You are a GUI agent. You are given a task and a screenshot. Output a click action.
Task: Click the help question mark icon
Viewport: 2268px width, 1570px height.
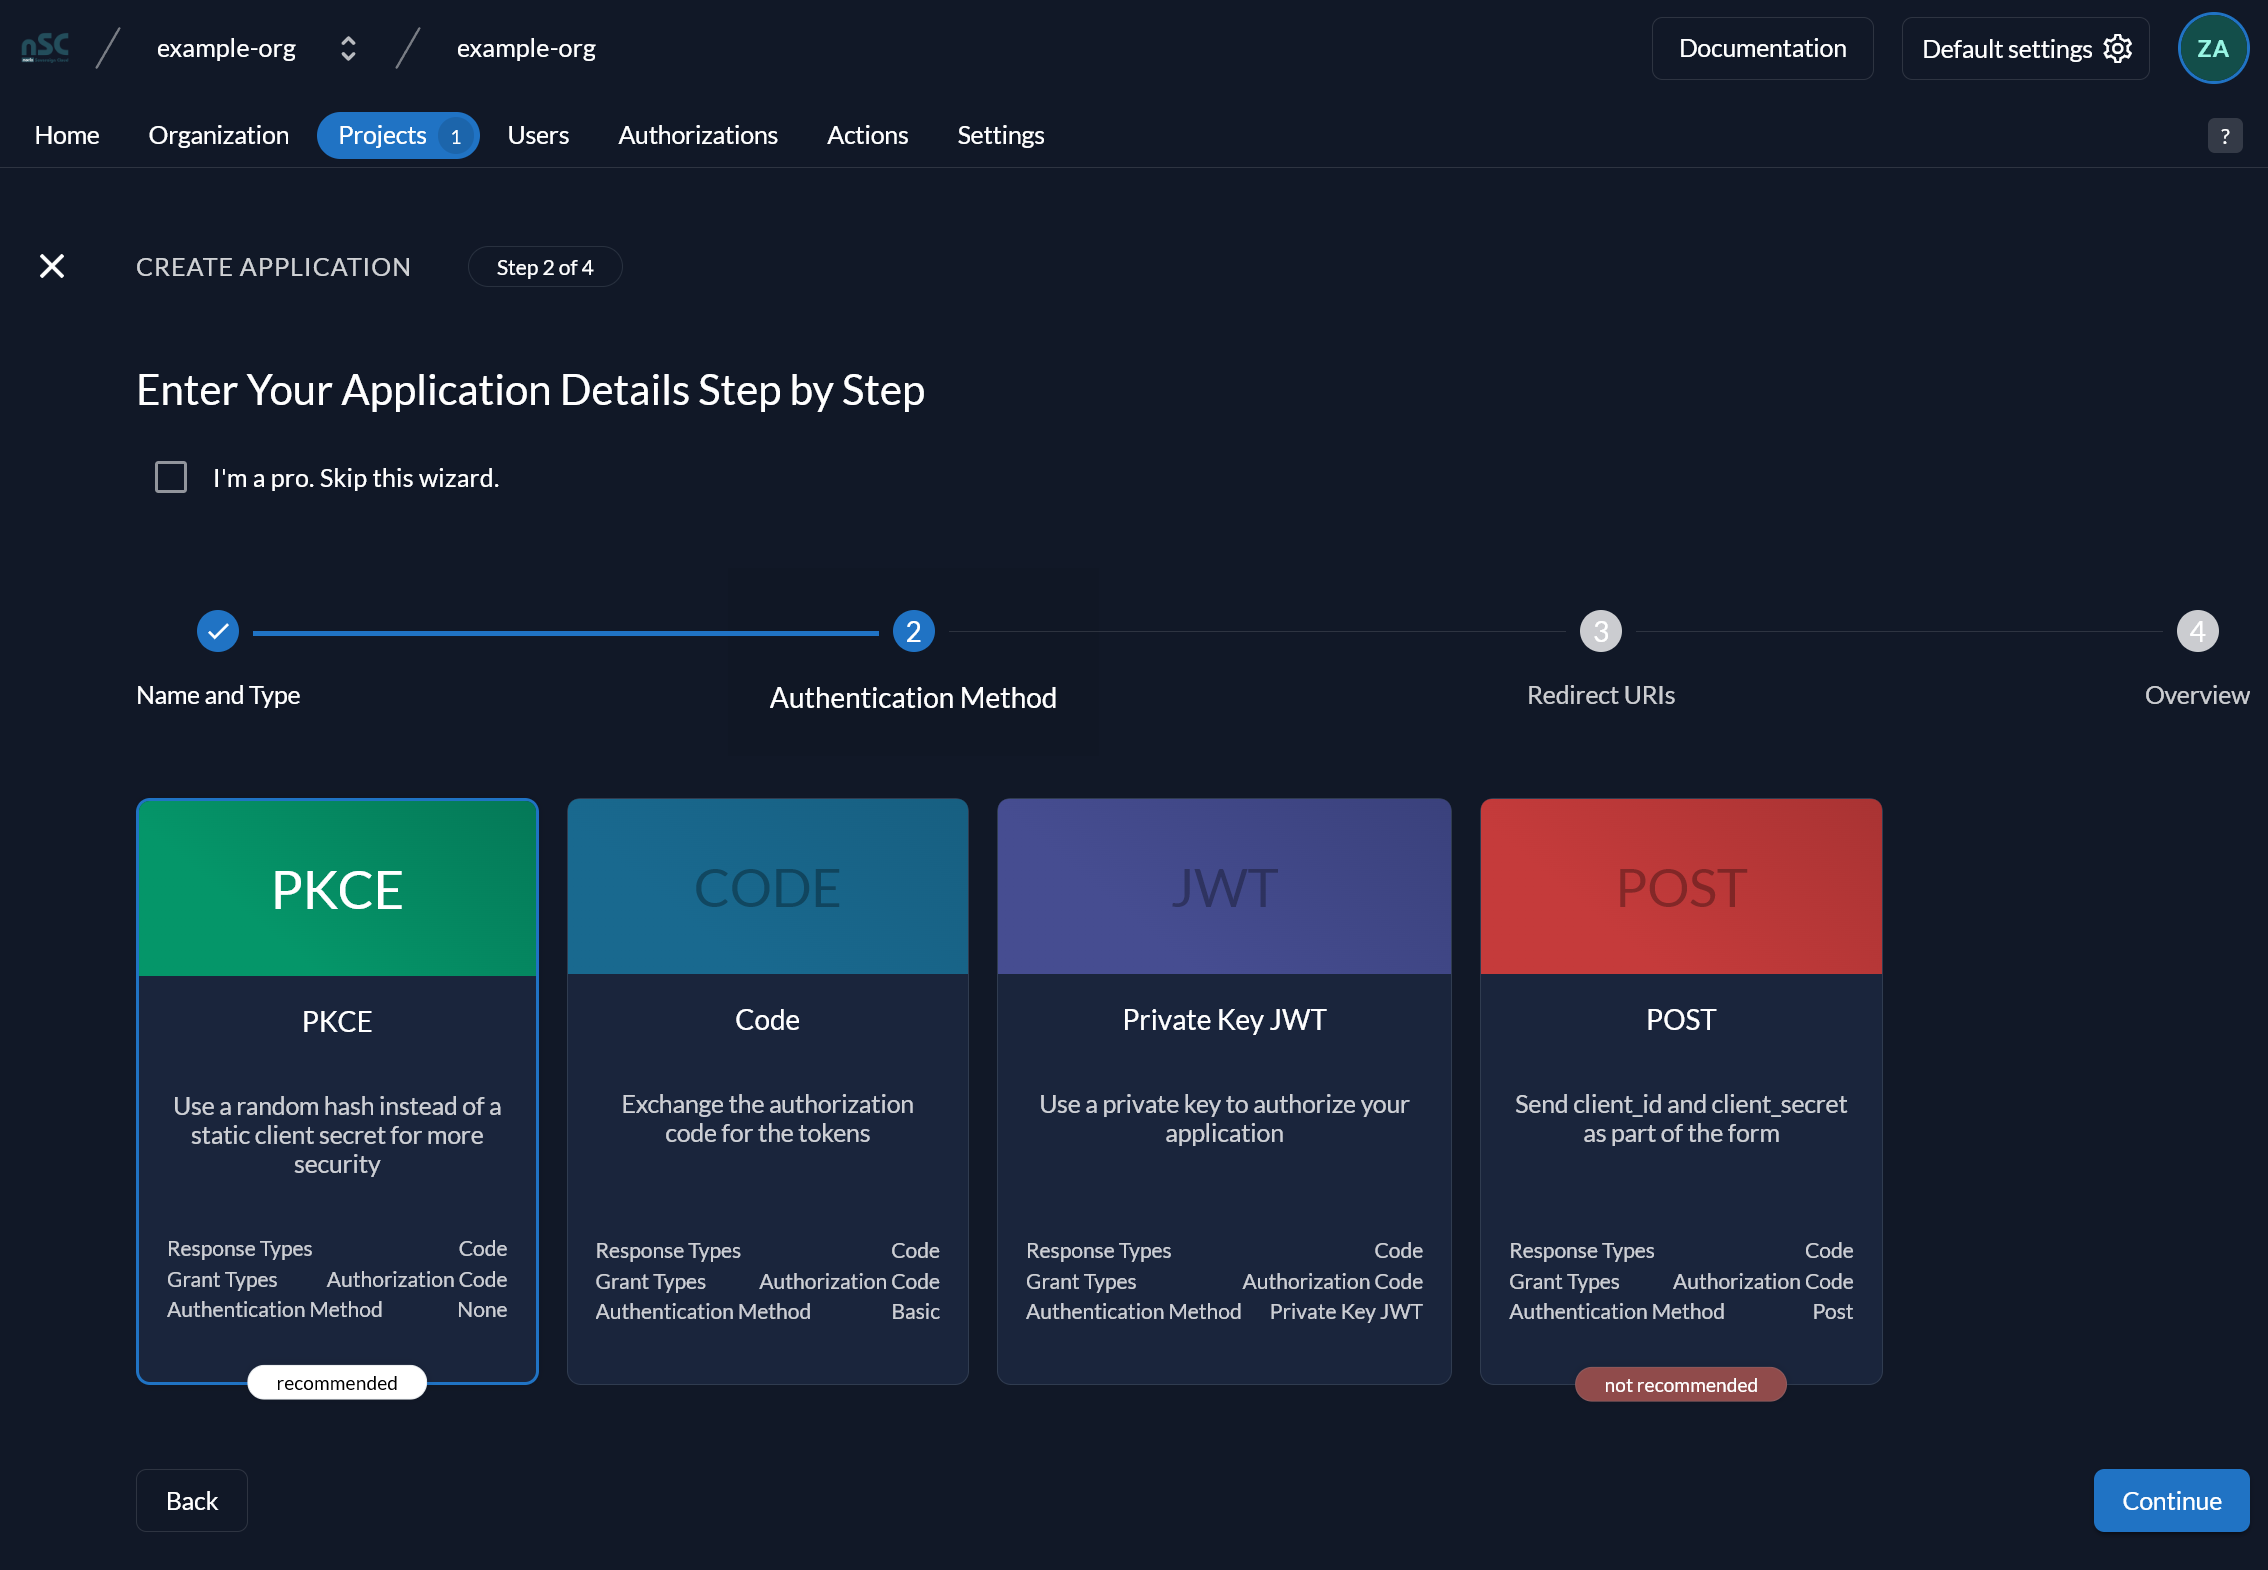coord(2225,136)
